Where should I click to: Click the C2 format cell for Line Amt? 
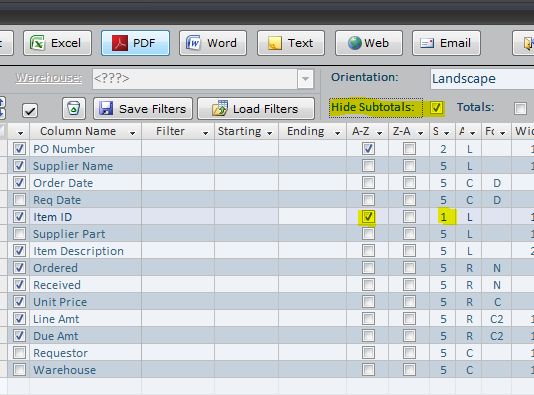pyautogui.click(x=497, y=319)
